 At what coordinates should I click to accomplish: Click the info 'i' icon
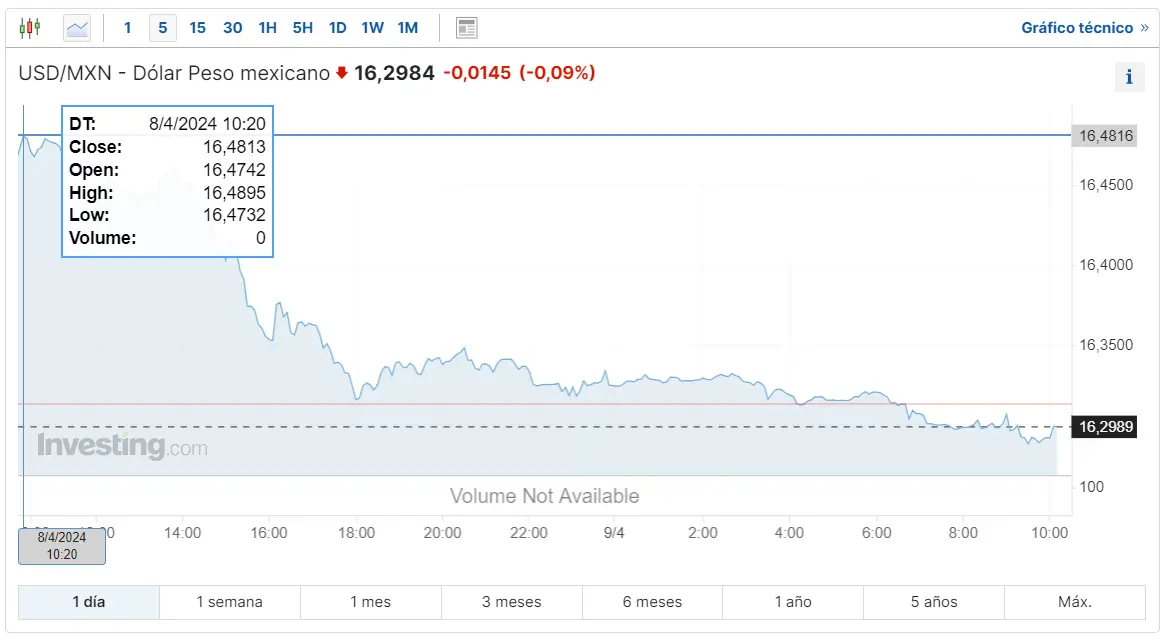coord(1129,76)
